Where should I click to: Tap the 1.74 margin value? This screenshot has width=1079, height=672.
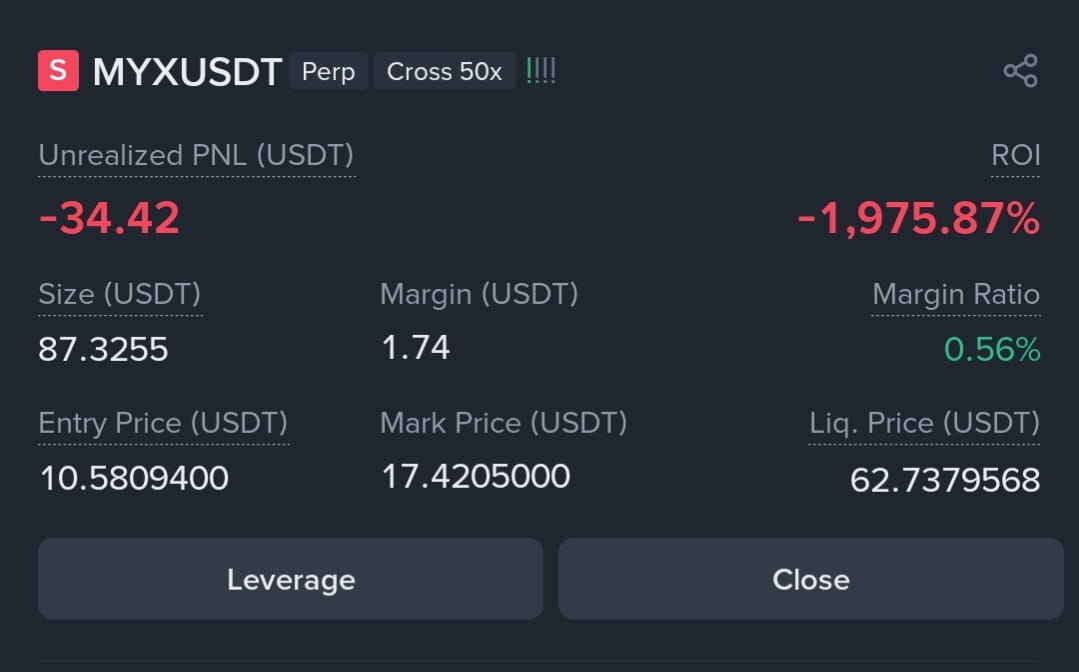coord(416,347)
